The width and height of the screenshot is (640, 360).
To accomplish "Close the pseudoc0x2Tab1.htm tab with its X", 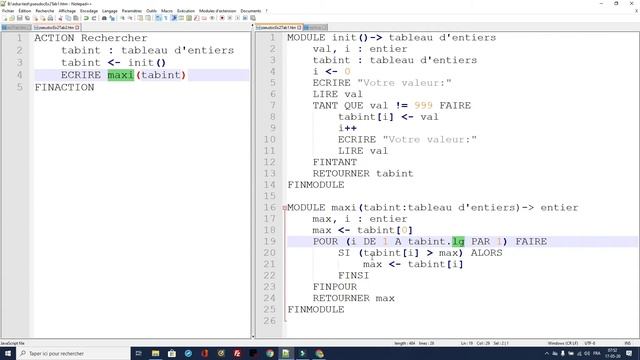I will 300,27.
